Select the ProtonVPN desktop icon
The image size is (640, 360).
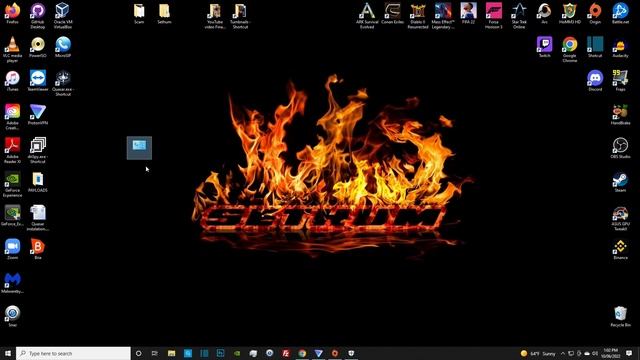tap(38, 114)
